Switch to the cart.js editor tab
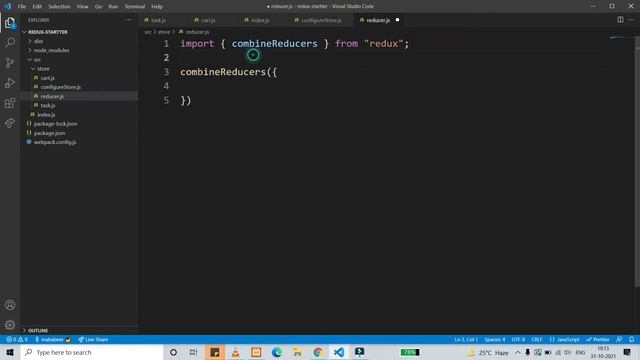 (208, 20)
